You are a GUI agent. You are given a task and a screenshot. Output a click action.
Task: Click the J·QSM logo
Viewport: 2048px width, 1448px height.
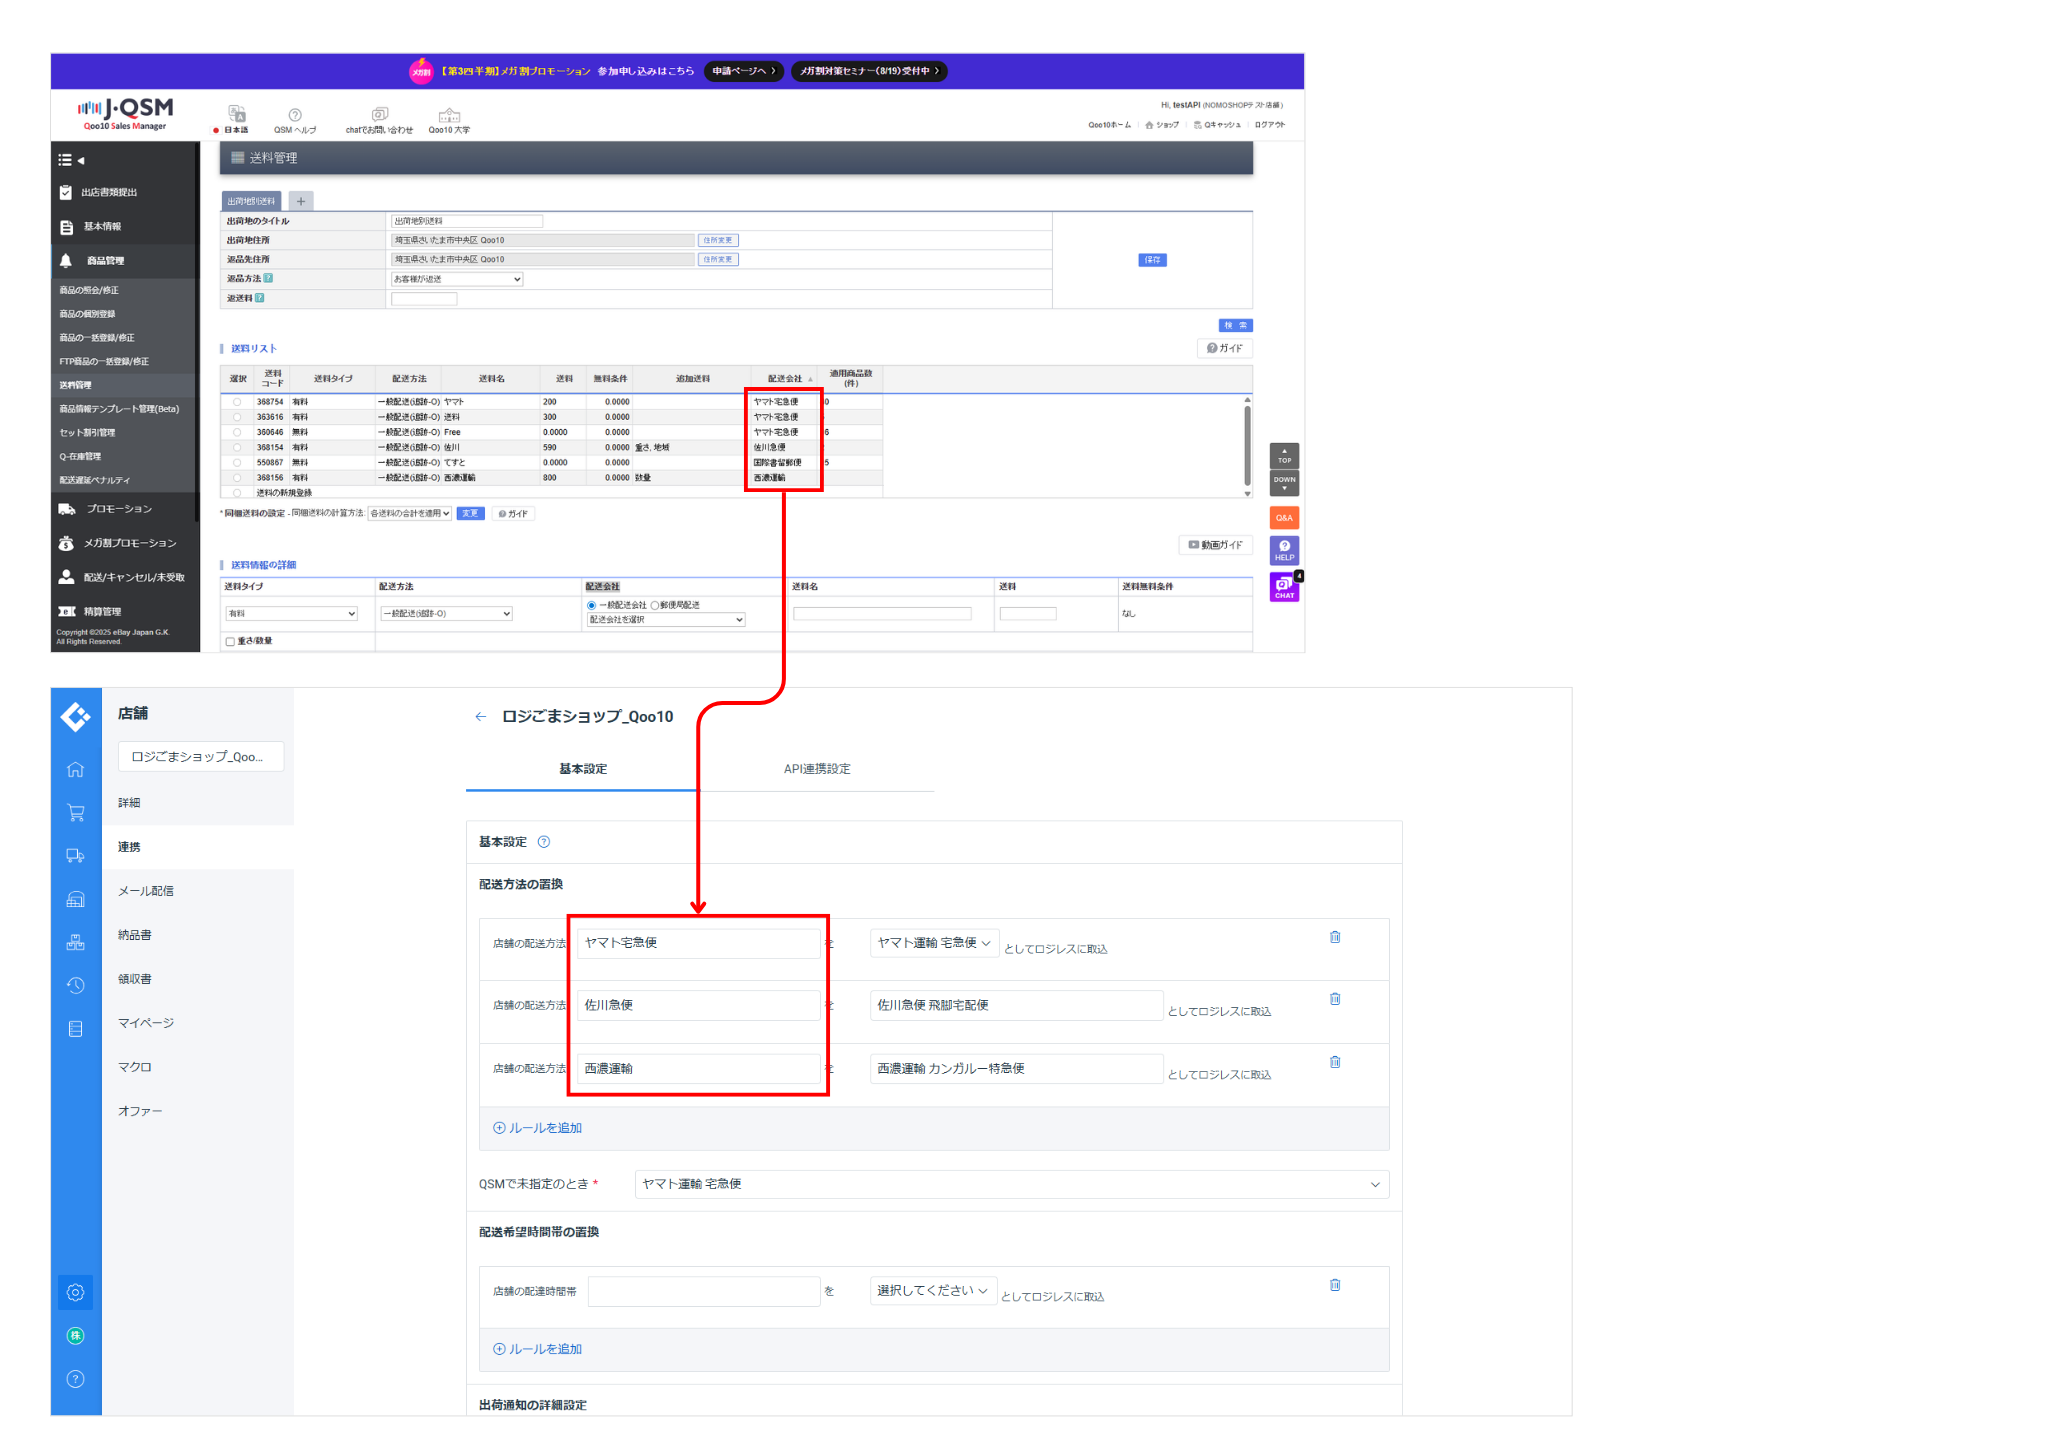pyautogui.click(x=125, y=113)
